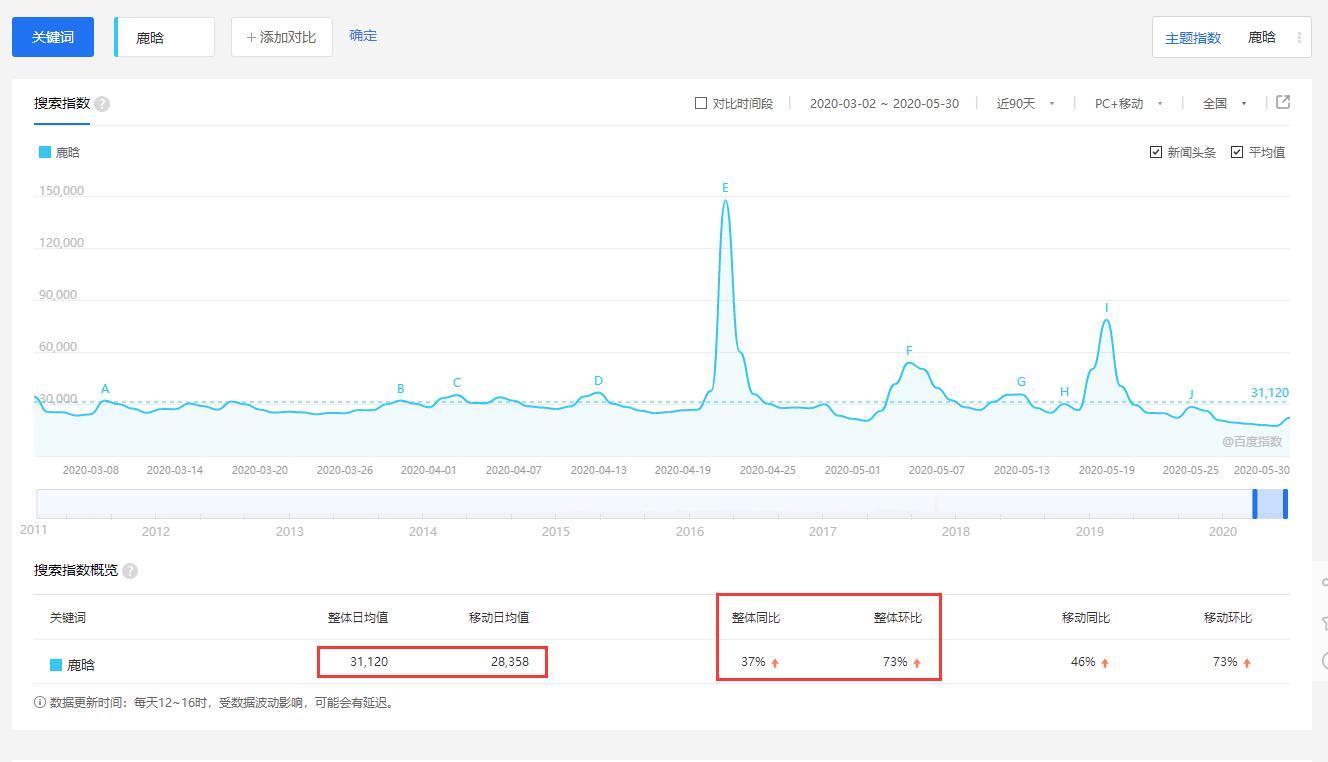
Task: Export chart via share icon
Action: [1283, 102]
